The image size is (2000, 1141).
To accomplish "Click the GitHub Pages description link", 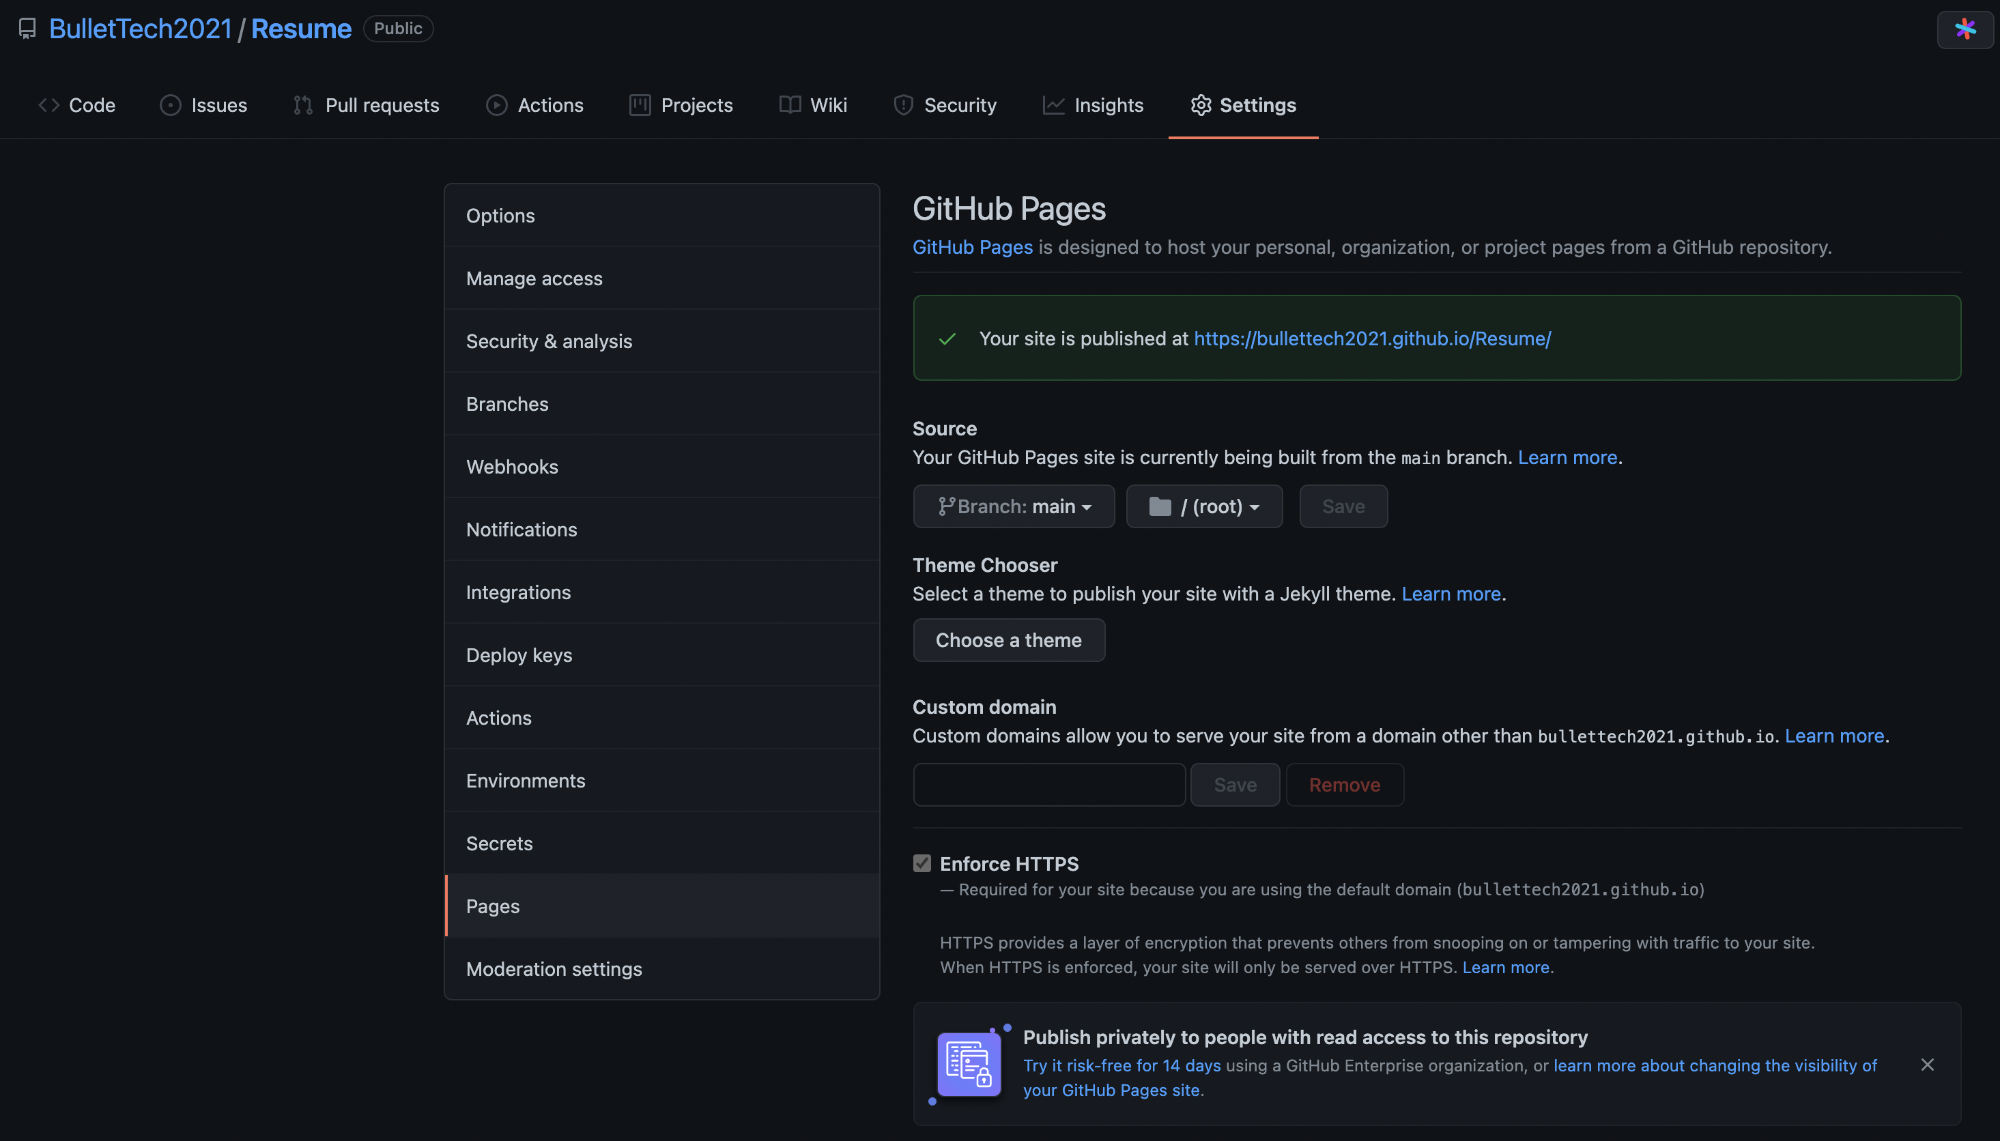I will click(972, 247).
